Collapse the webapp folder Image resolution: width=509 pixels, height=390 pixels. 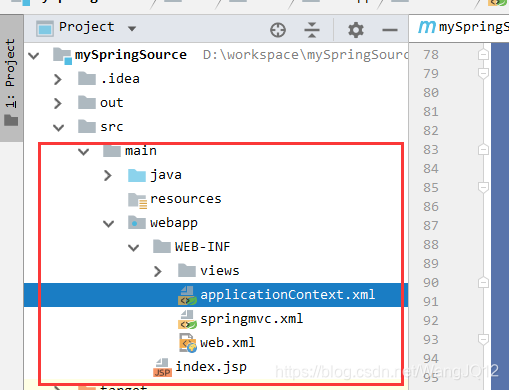point(108,224)
